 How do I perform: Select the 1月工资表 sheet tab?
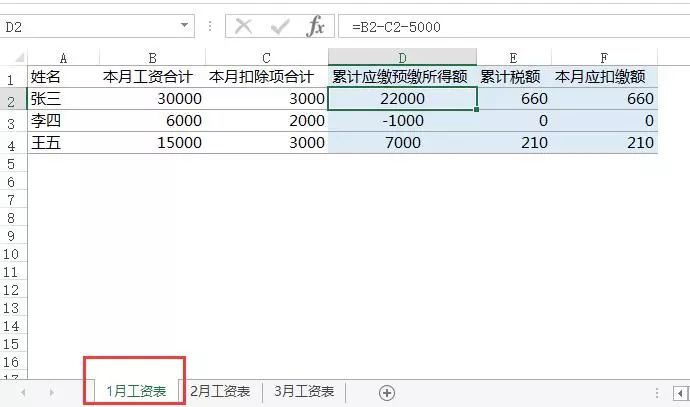click(136, 391)
